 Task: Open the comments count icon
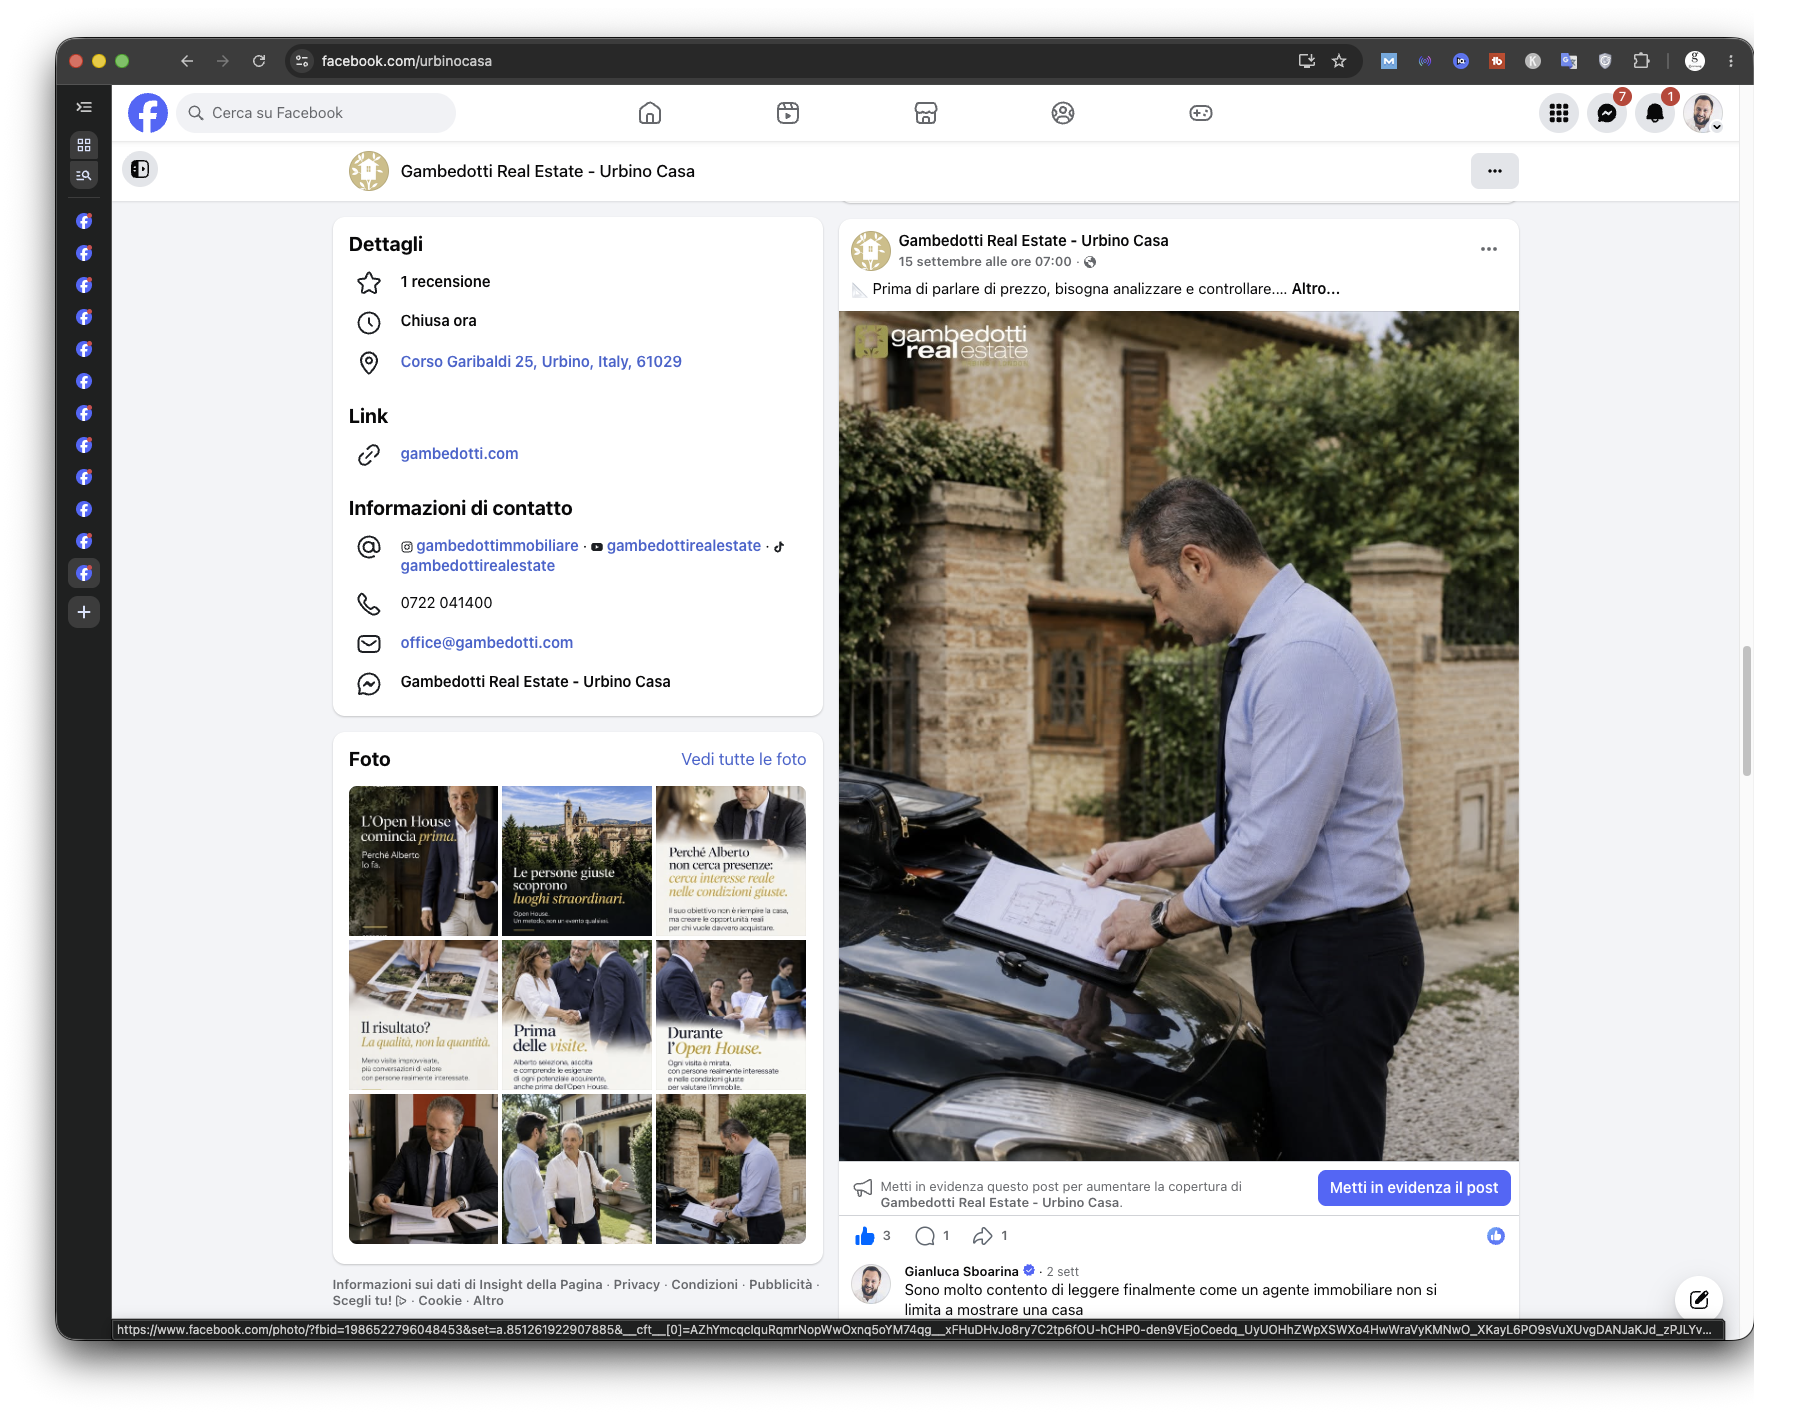(932, 1236)
